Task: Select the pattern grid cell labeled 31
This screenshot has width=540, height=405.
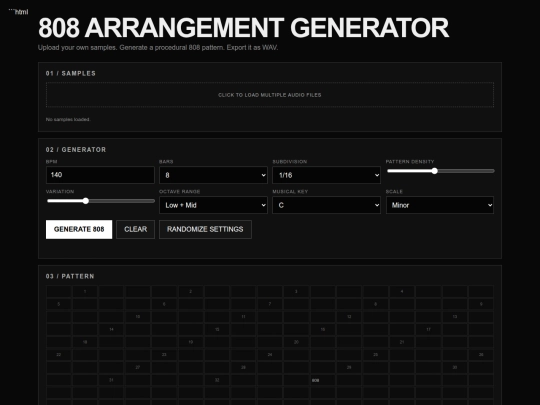Action: coord(112,380)
